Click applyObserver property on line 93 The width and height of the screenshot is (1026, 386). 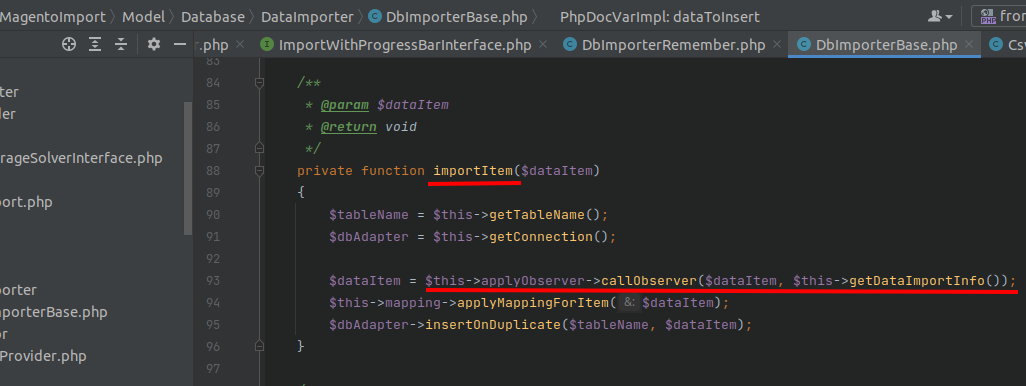click(x=533, y=281)
